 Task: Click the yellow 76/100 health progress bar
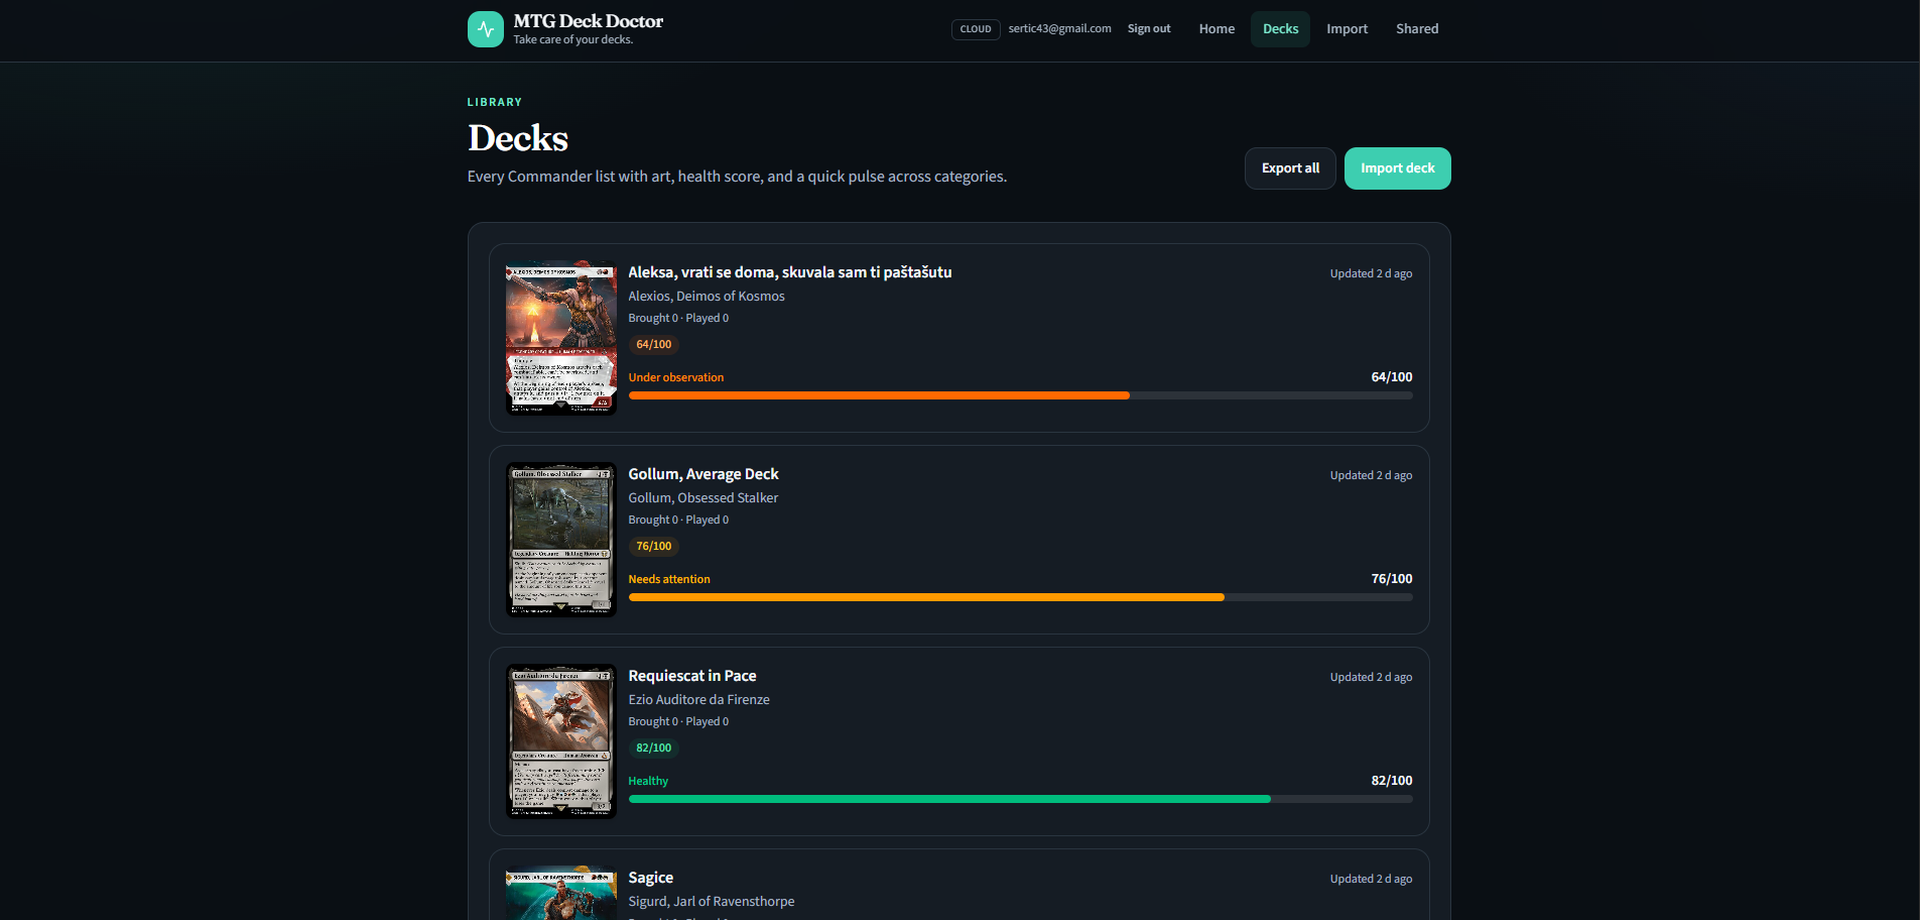point(1020,598)
